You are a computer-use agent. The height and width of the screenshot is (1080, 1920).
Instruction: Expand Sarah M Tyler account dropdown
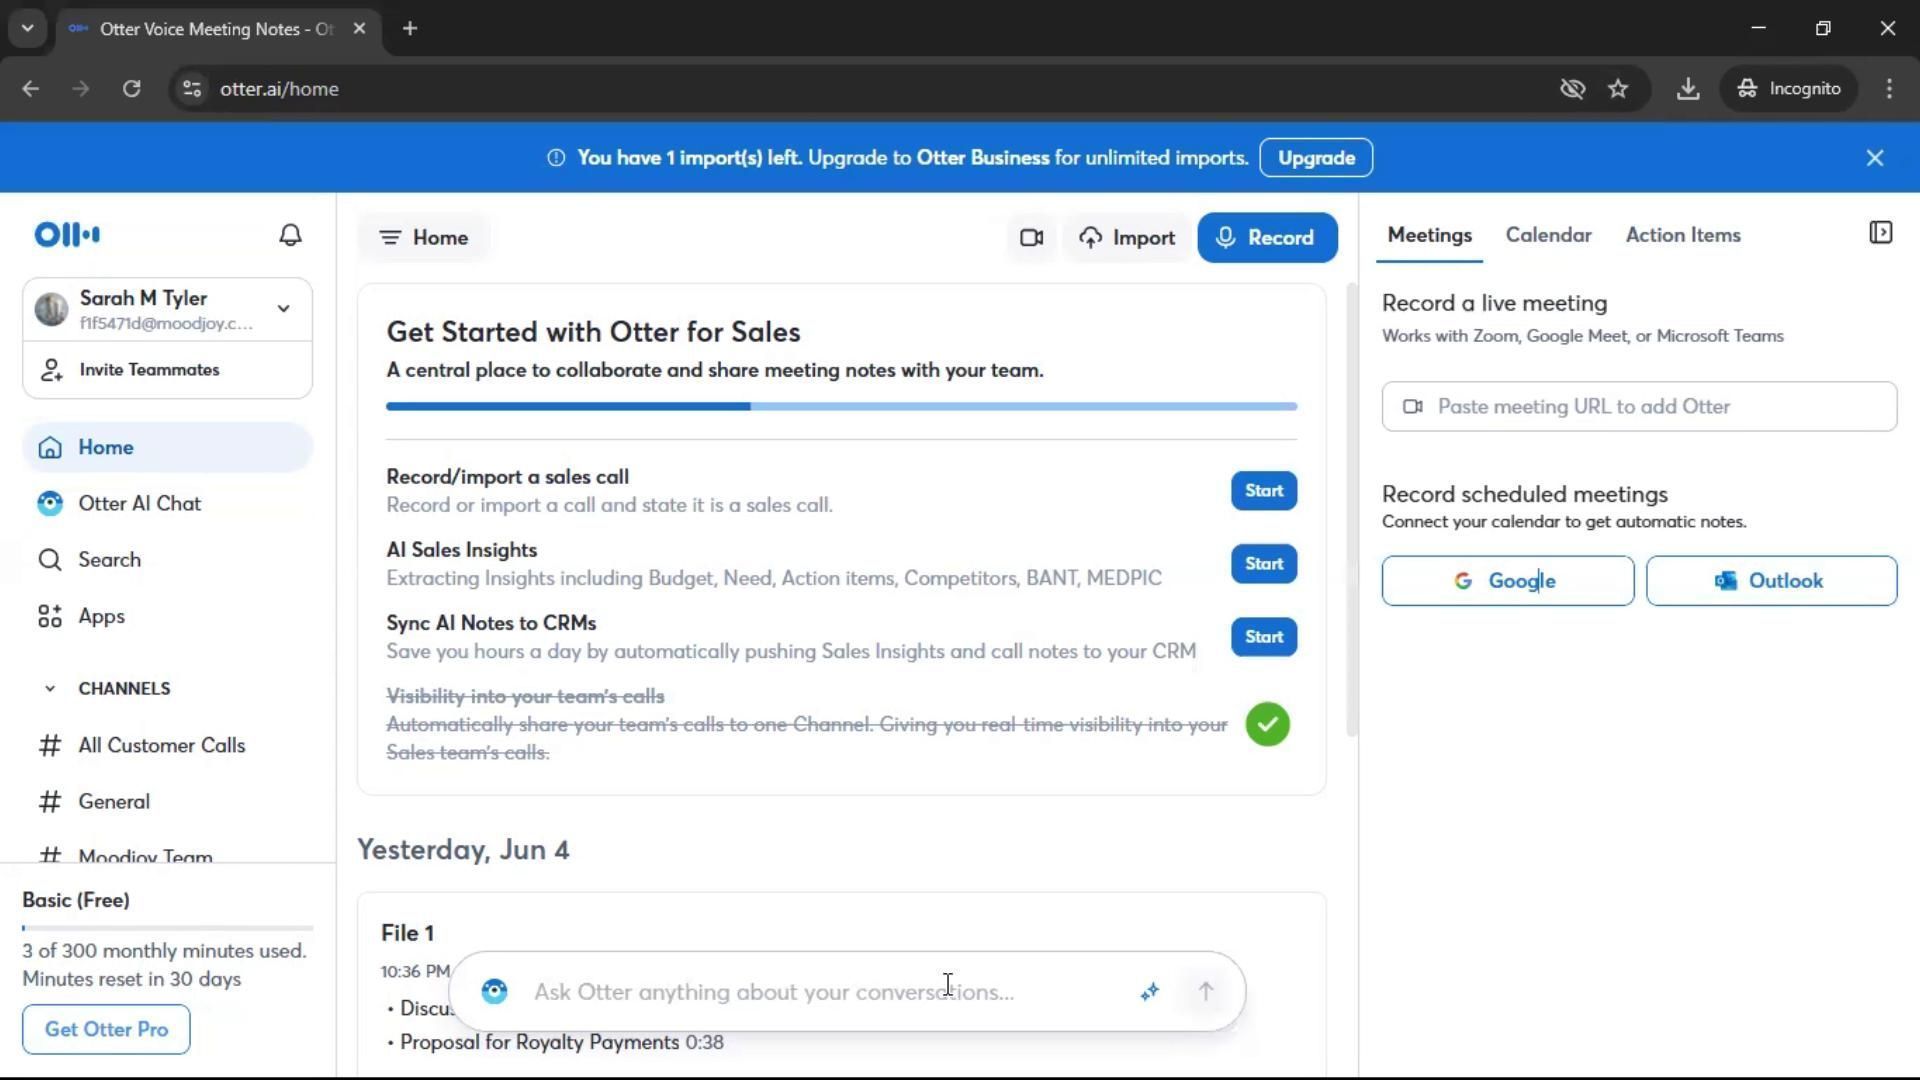pyautogui.click(x=283, y=309)
